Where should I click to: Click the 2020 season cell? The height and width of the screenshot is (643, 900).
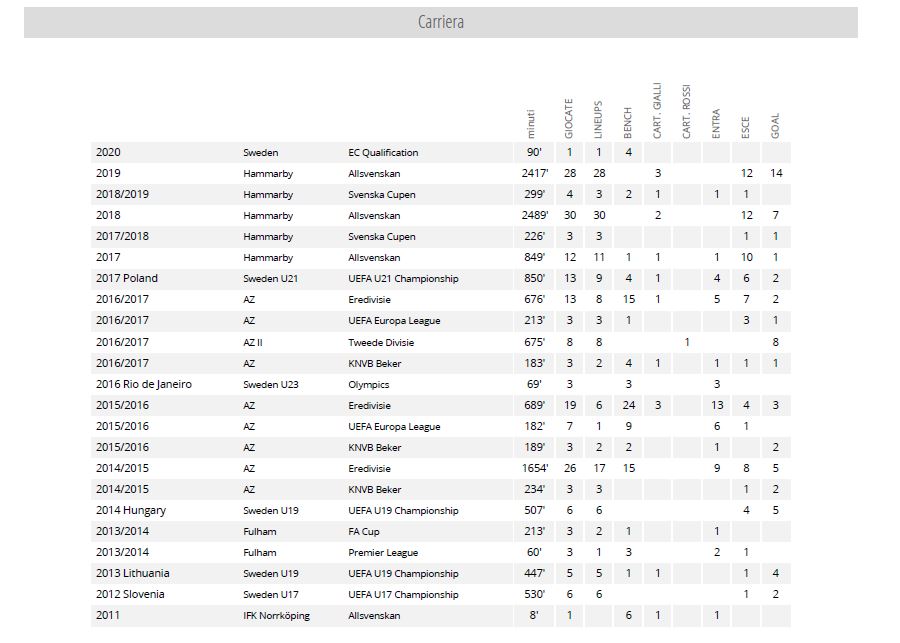108,152
